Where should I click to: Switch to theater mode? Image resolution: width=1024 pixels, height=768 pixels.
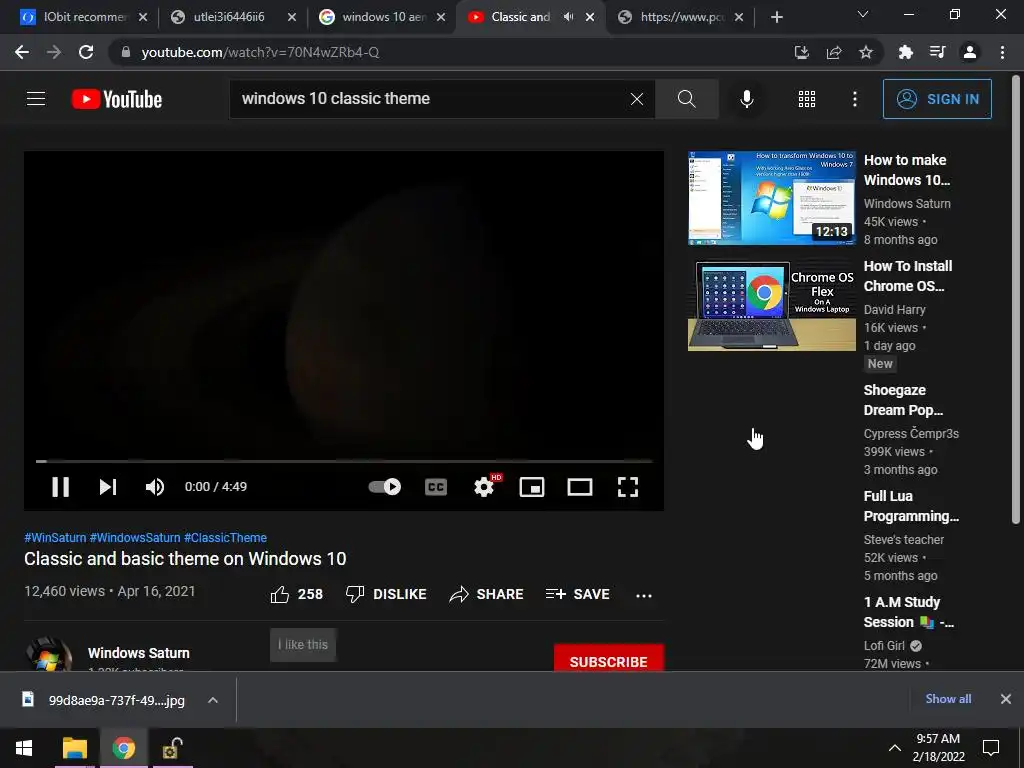point(579,487)
